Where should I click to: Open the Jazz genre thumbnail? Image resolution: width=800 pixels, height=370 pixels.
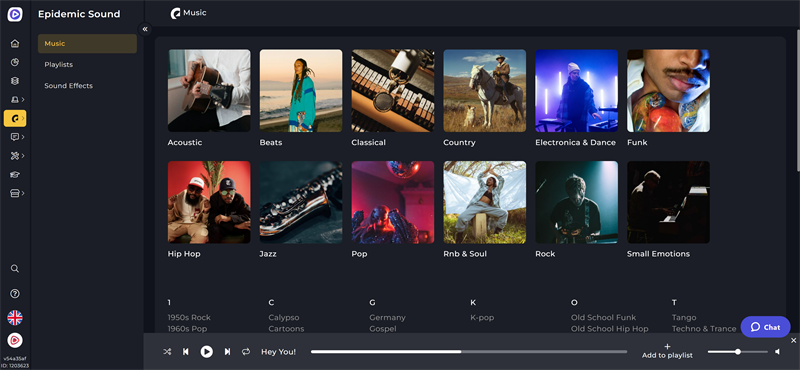(301, 202)
